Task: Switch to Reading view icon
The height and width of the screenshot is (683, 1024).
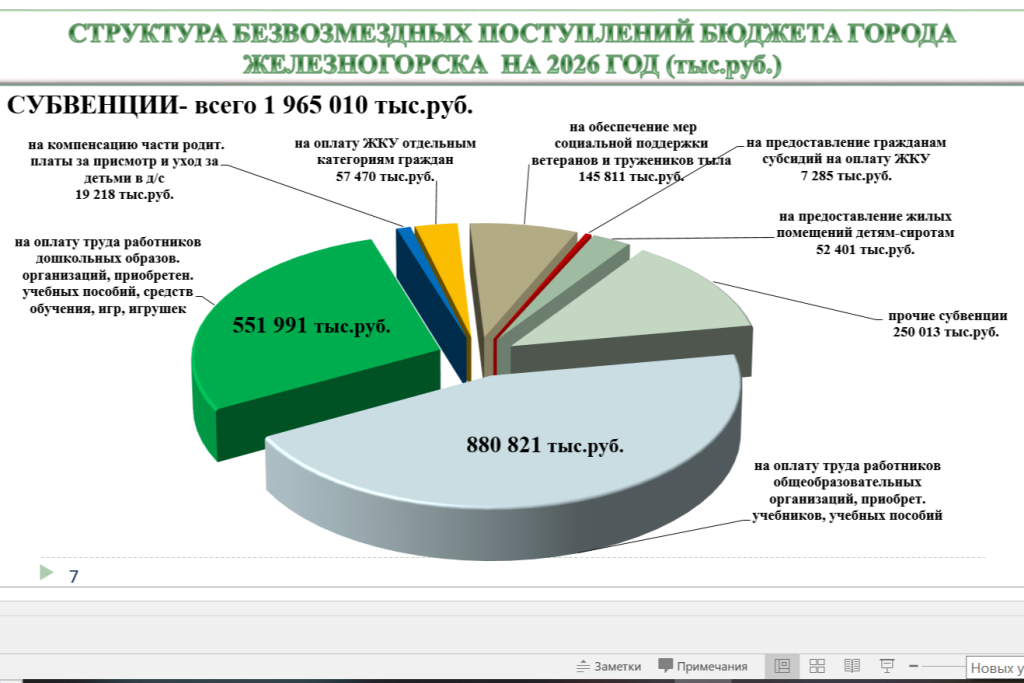Action: [851, 666]
